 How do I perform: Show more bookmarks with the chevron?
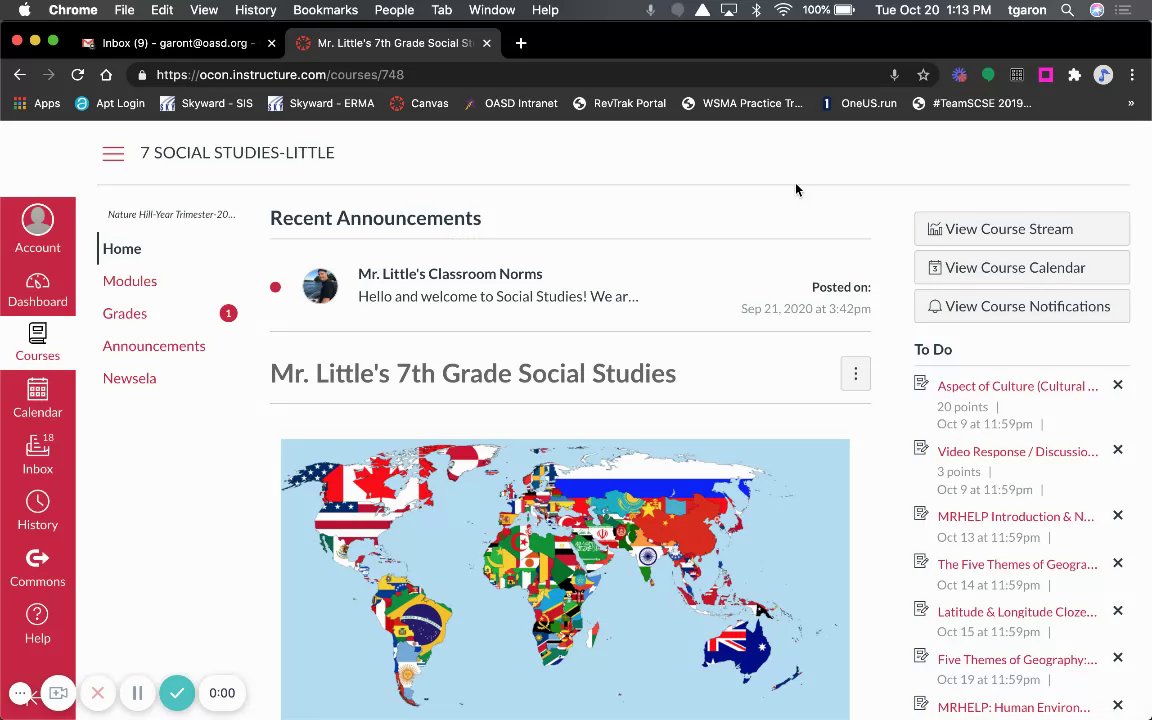(x=1131, y=104)
